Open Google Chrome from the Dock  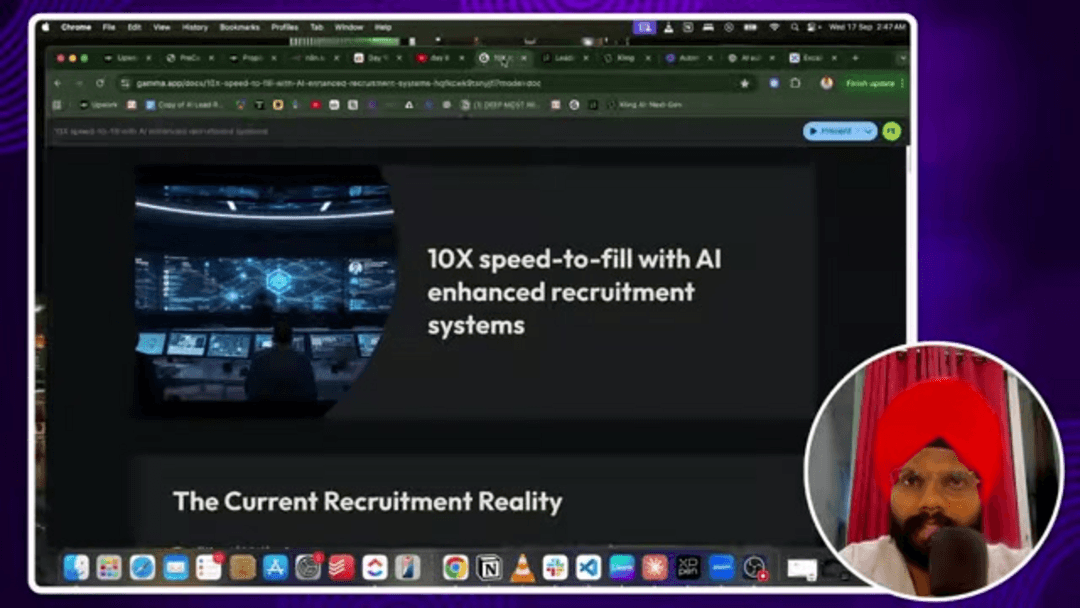tap(455, 568)
